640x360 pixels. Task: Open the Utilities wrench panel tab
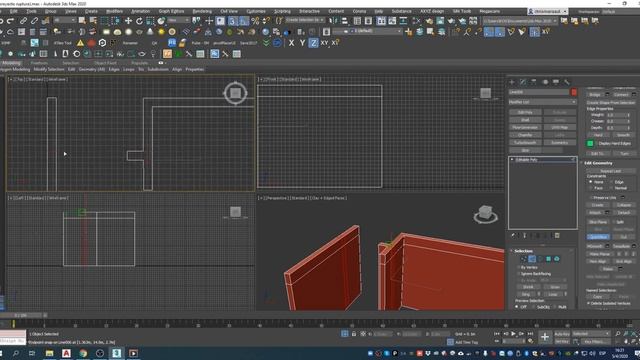[567, 82]
